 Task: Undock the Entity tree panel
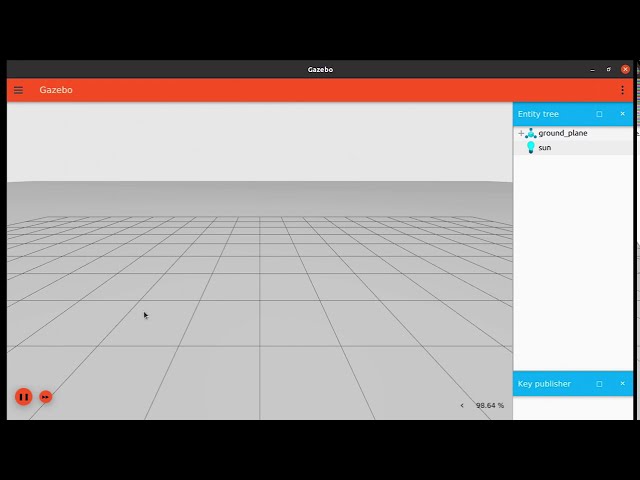(599, 114)
